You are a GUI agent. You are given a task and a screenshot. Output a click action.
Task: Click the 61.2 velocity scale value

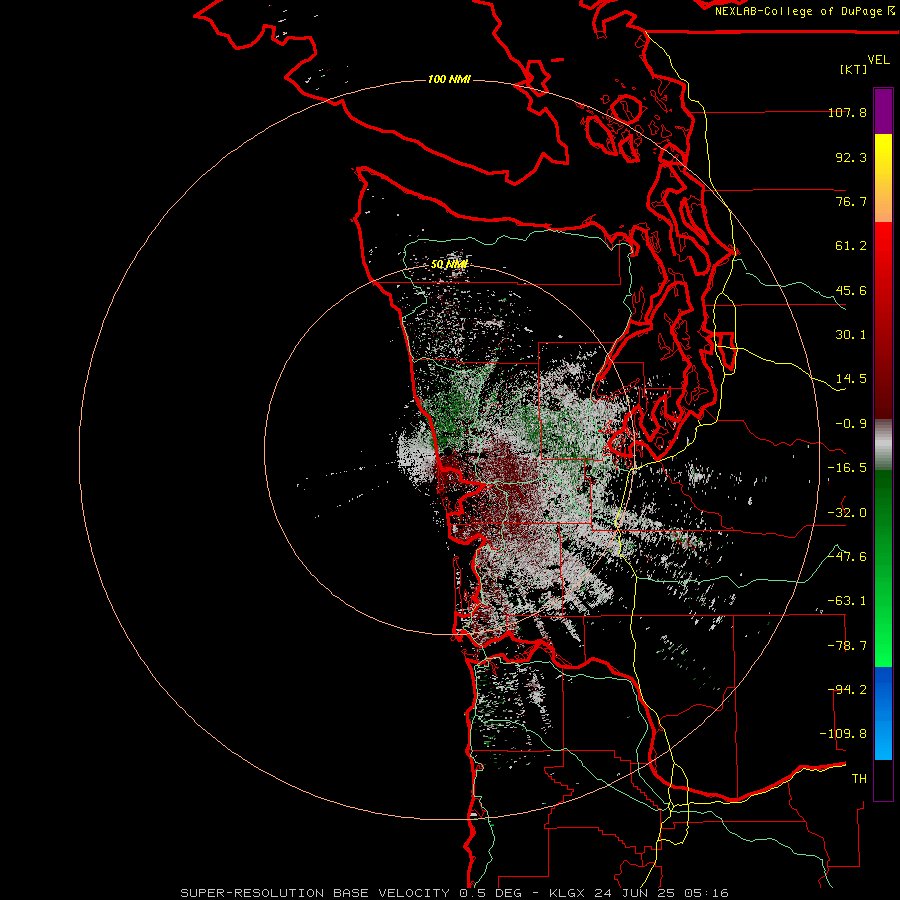tap(851, 246)
